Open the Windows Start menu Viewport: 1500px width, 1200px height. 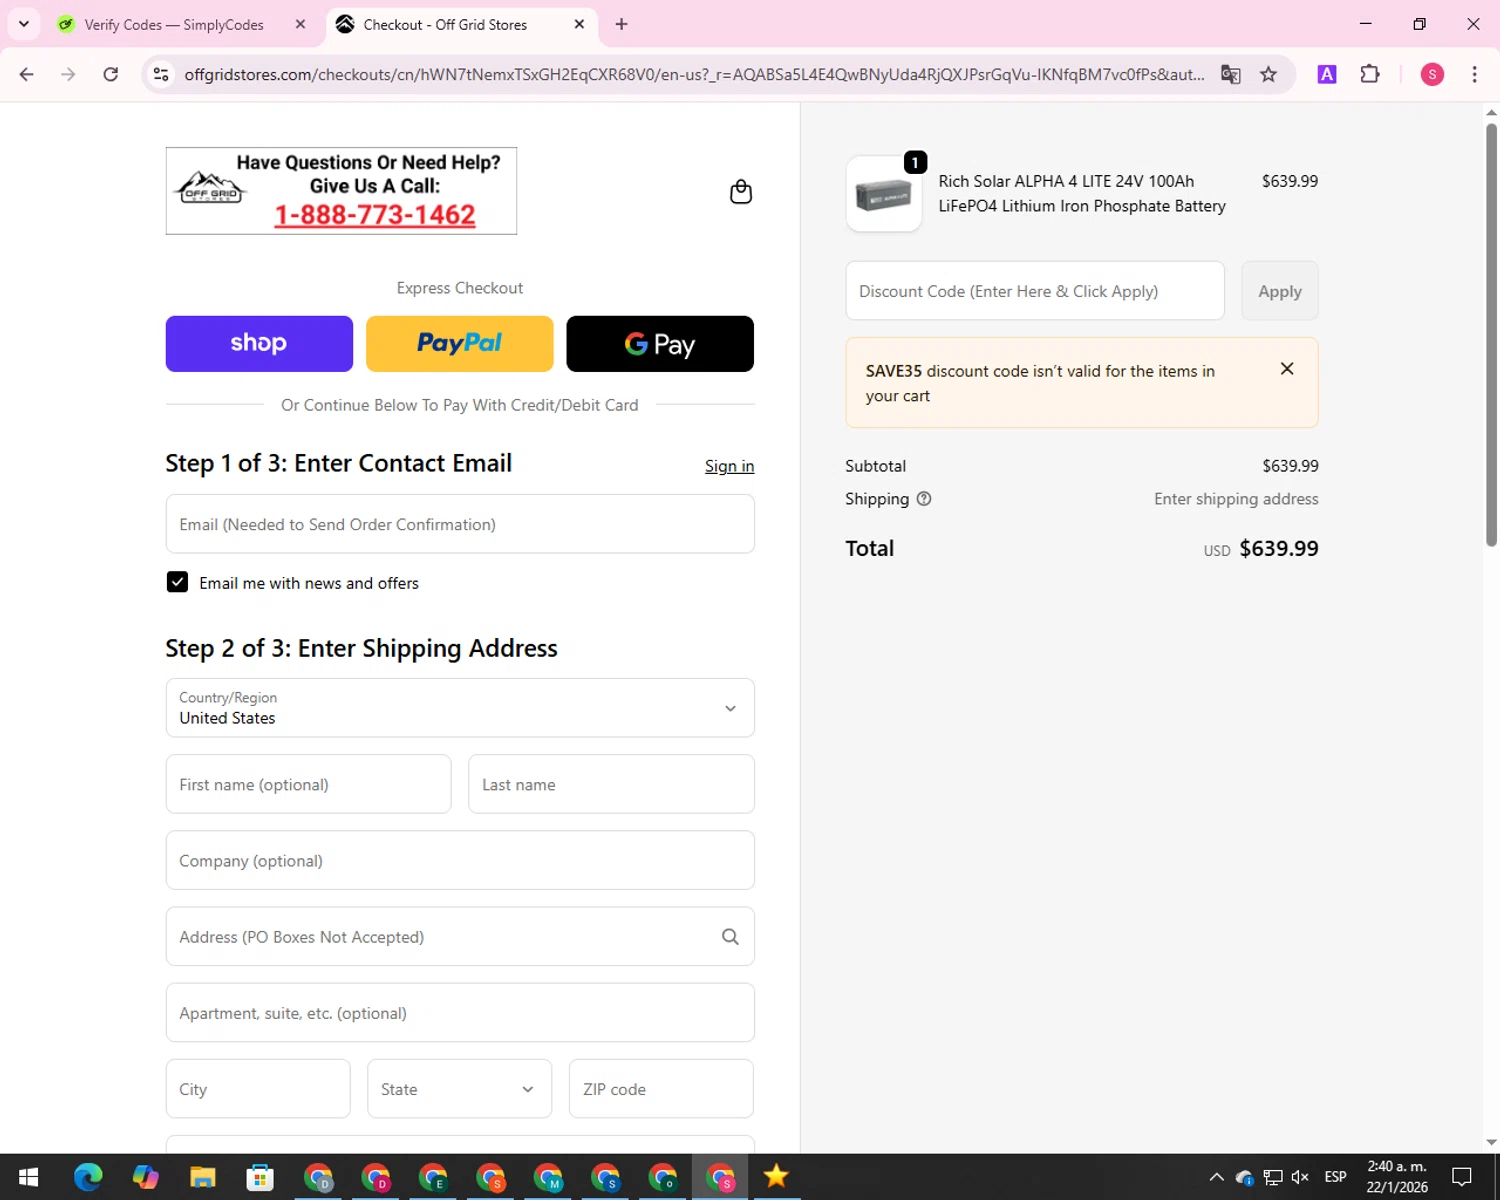28,1177
